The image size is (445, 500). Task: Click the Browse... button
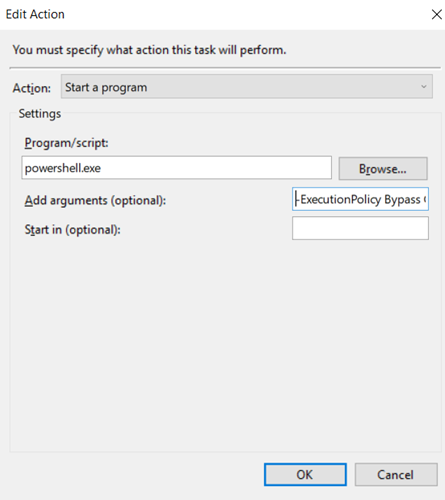(383, 169)
